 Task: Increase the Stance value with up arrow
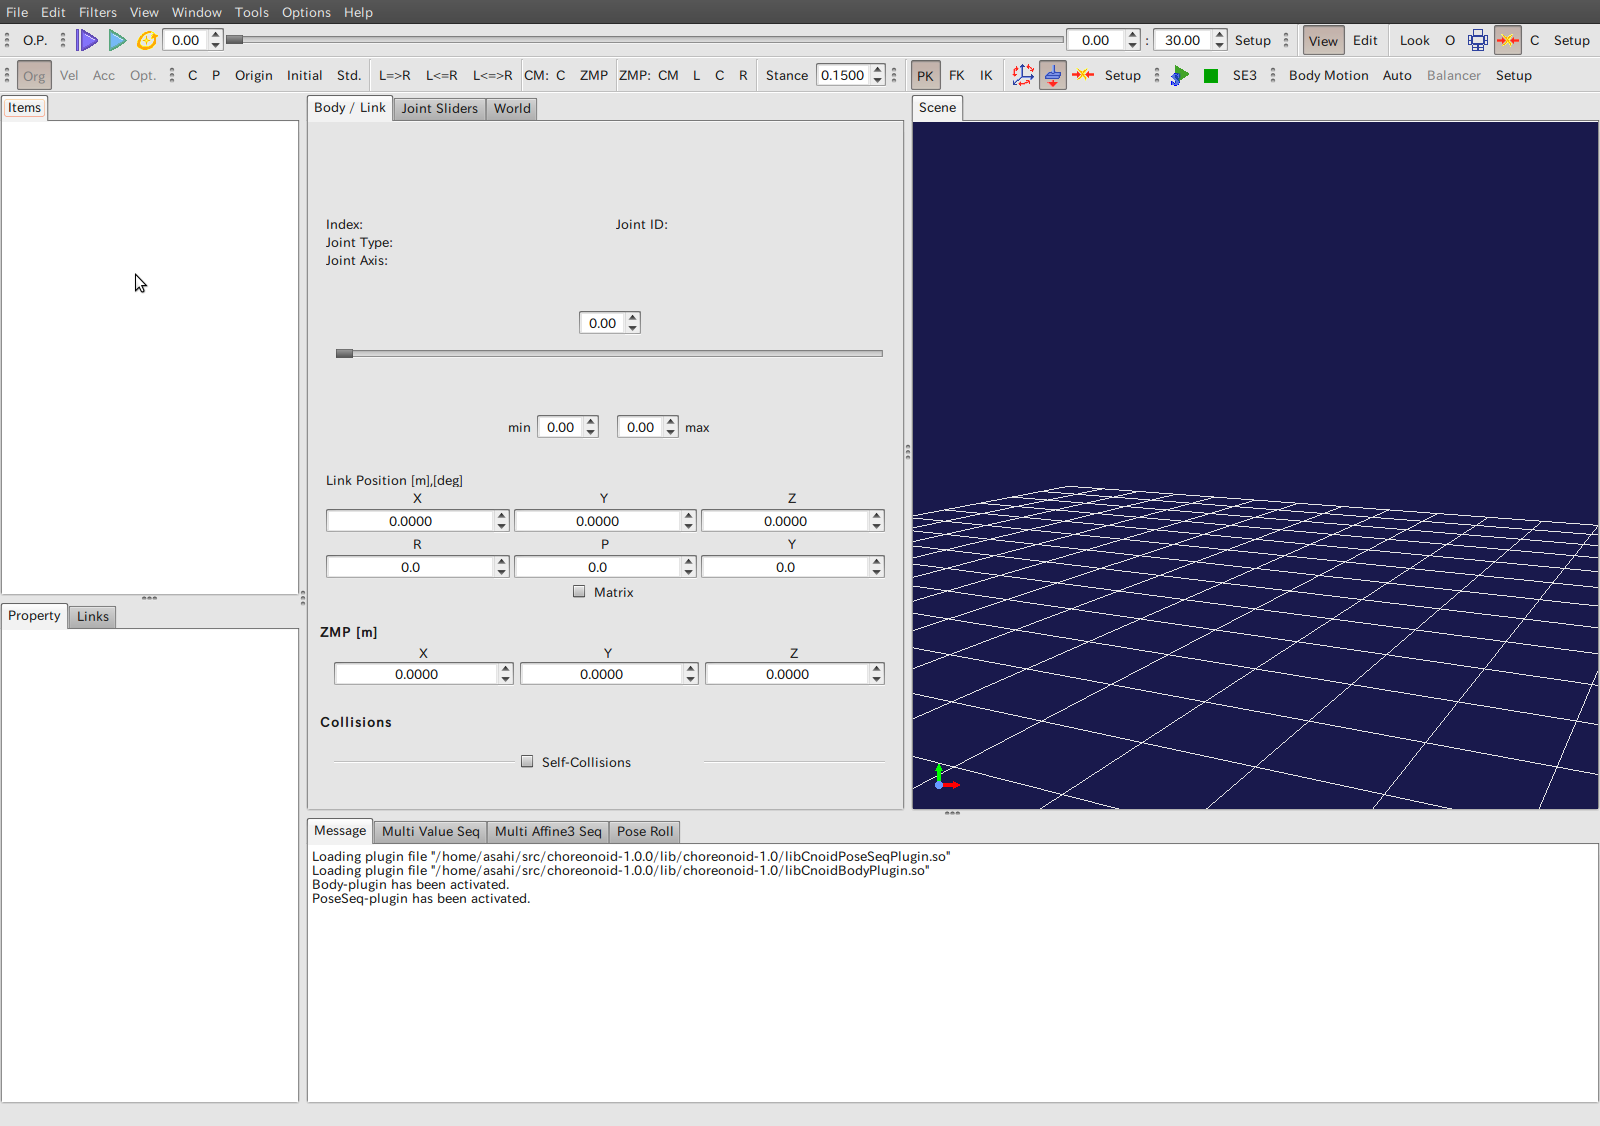[x=878, y=70]
